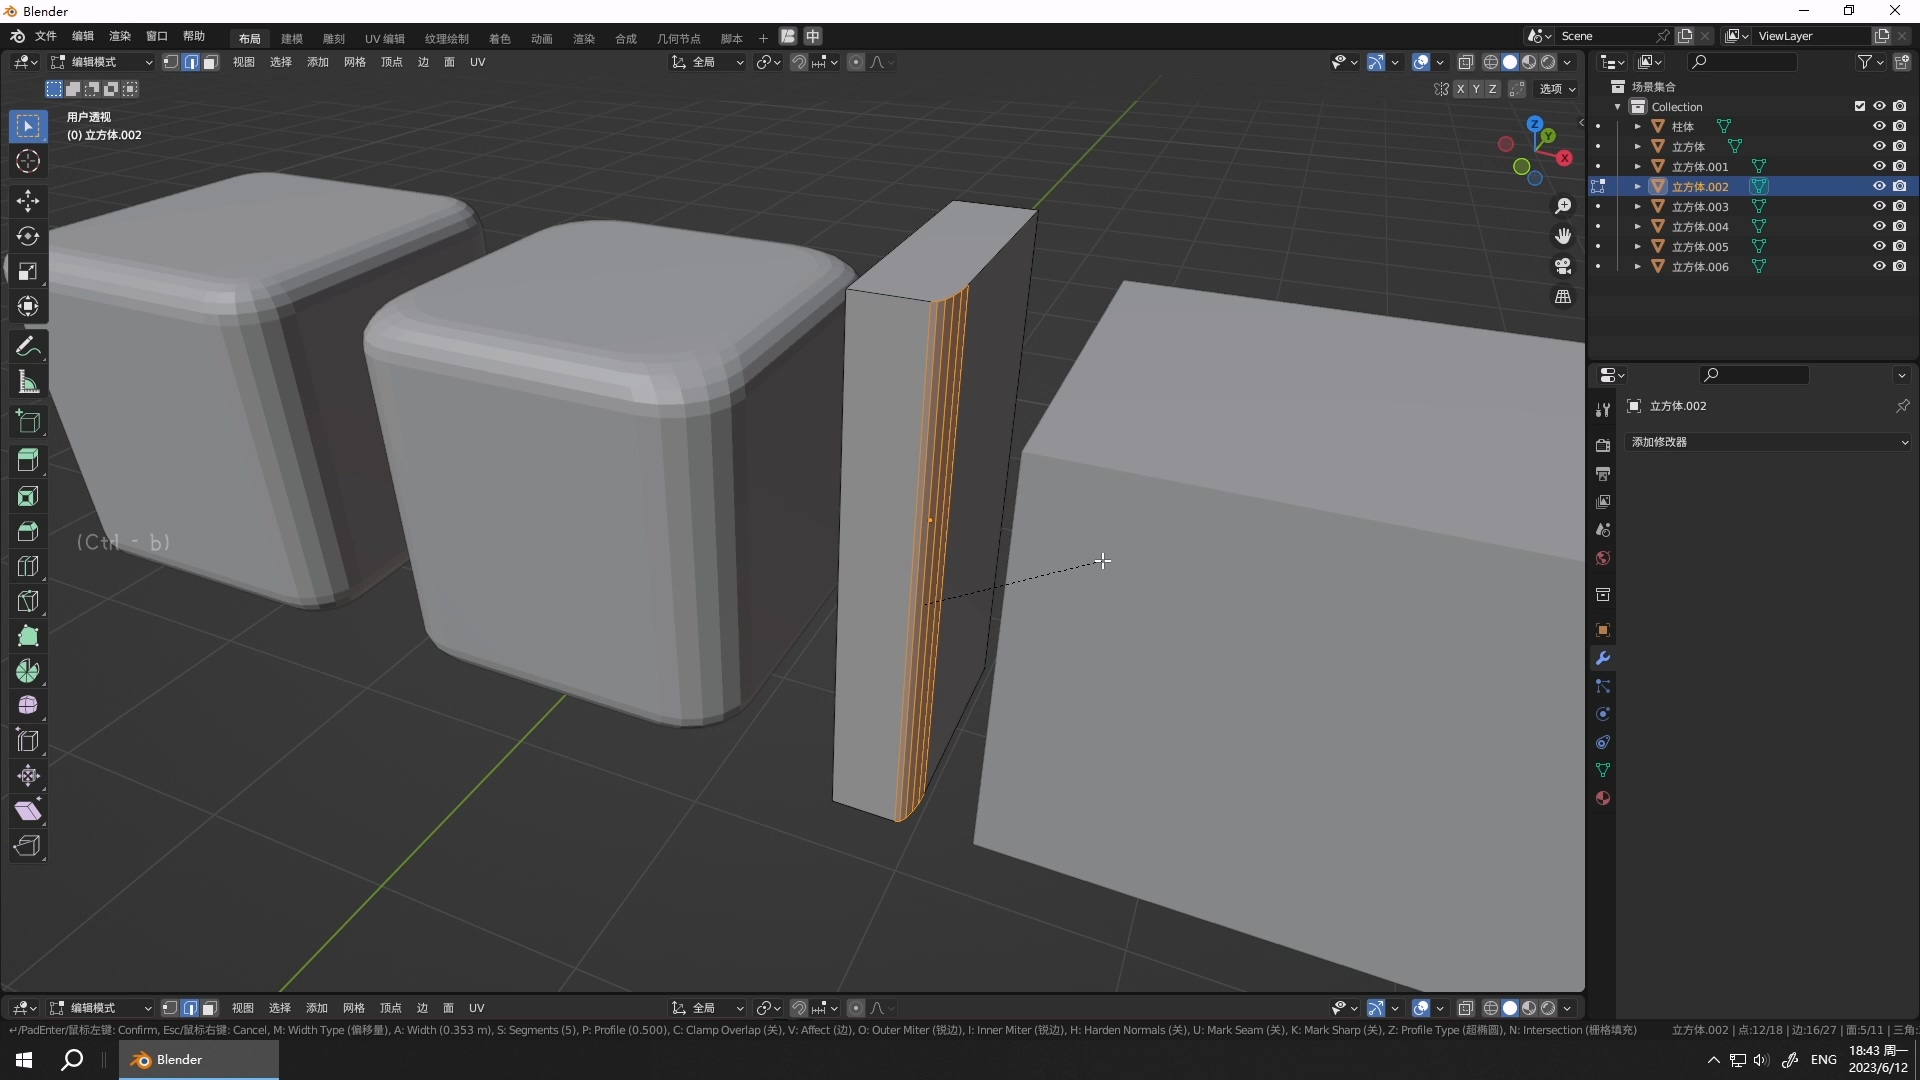
Task: Open the Material properties tab
Action: tap(1603, 798)
